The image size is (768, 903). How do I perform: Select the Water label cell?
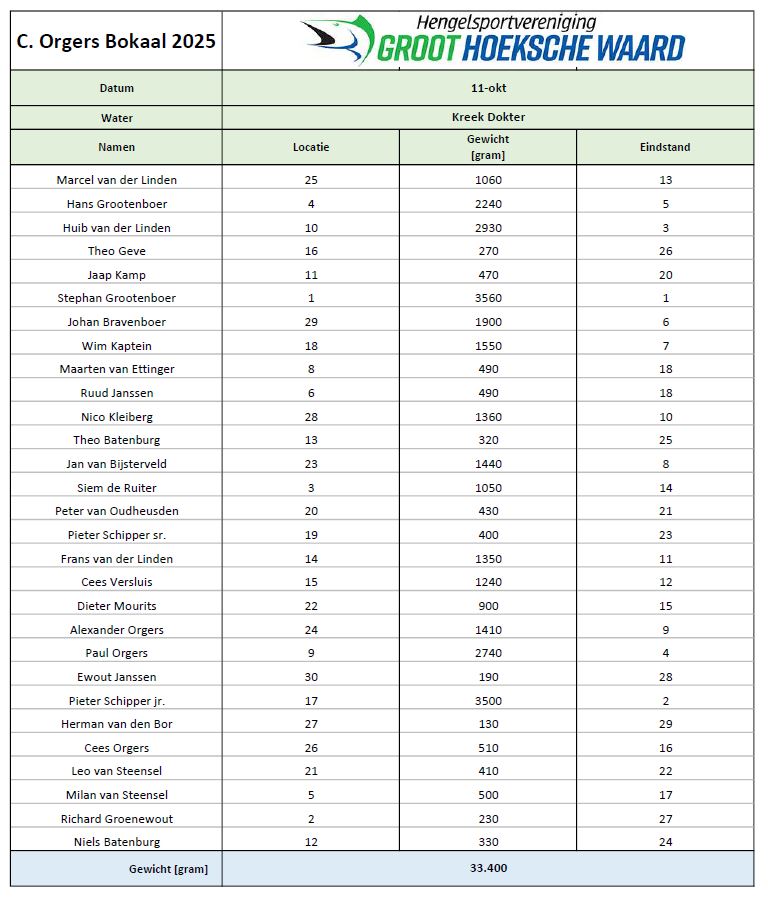click(116, 117)
